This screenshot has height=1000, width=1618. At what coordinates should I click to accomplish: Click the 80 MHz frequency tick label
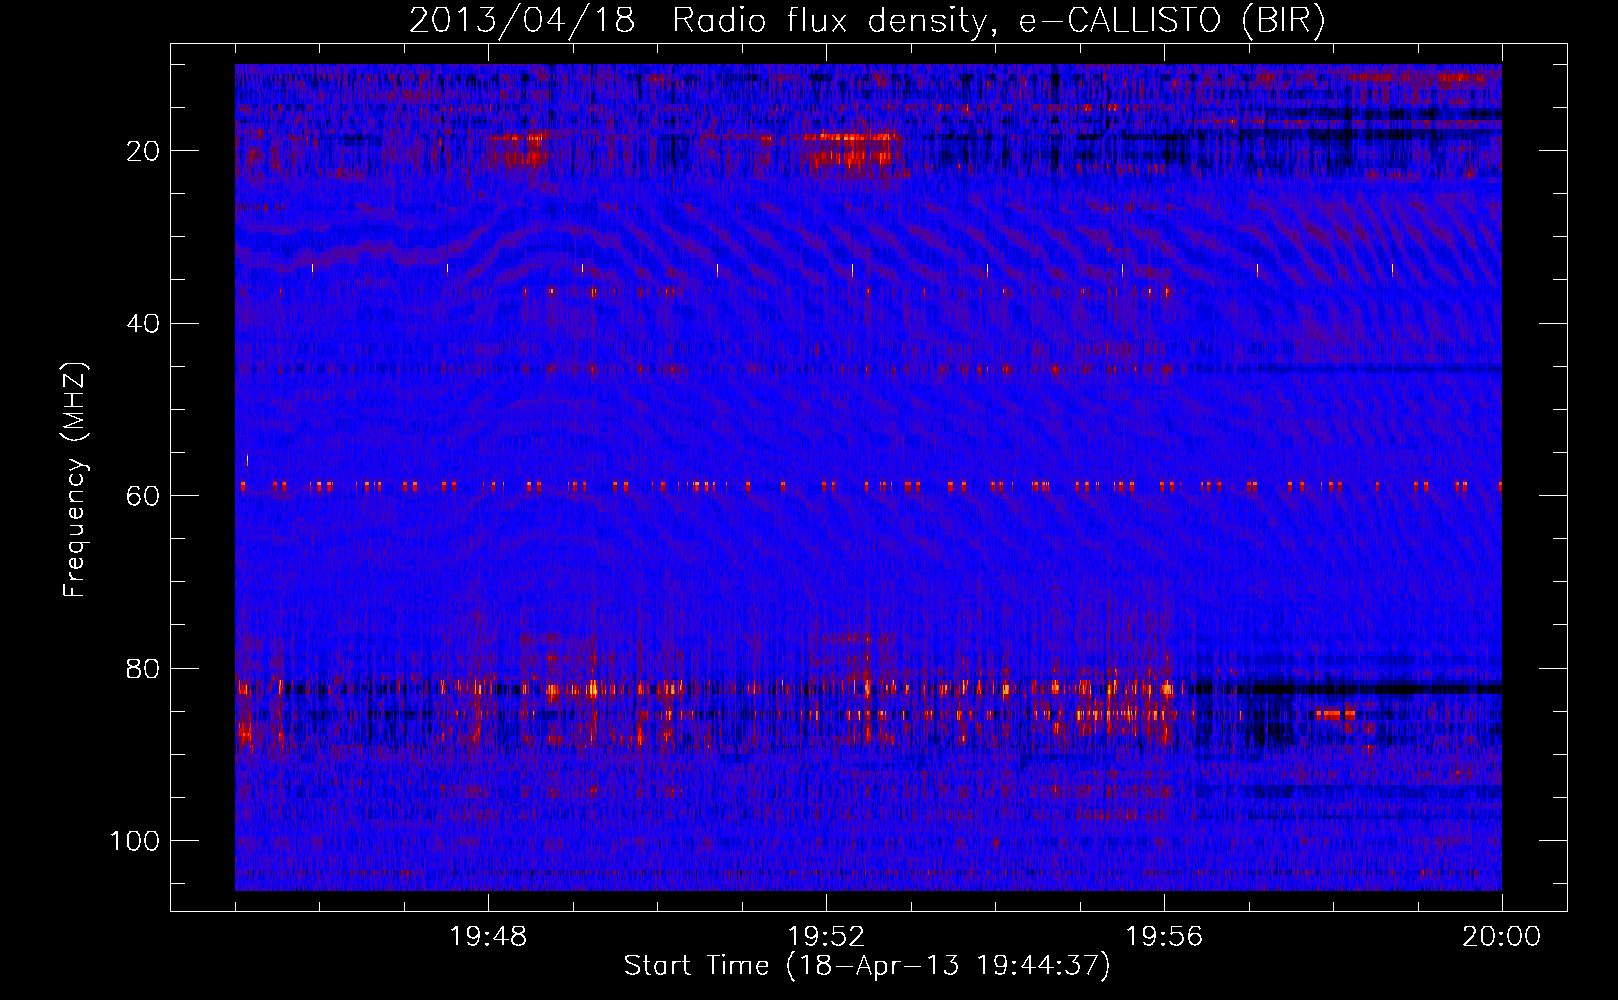(144, 668)
